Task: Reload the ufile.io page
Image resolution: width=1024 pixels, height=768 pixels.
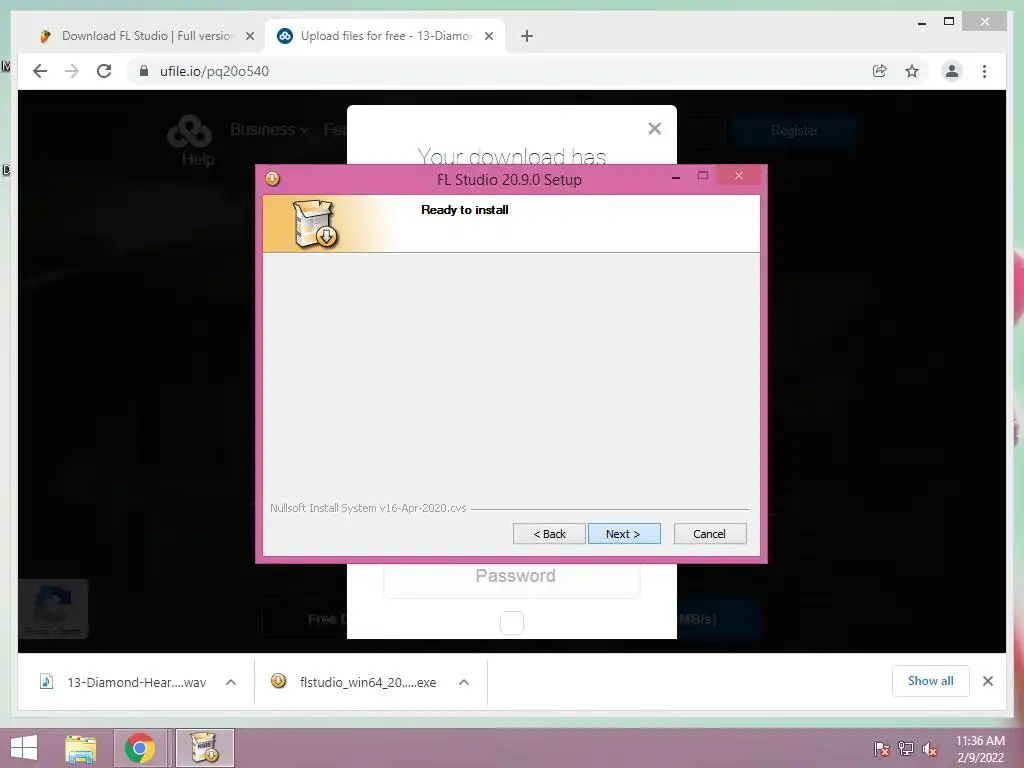Action: [104, 71]
